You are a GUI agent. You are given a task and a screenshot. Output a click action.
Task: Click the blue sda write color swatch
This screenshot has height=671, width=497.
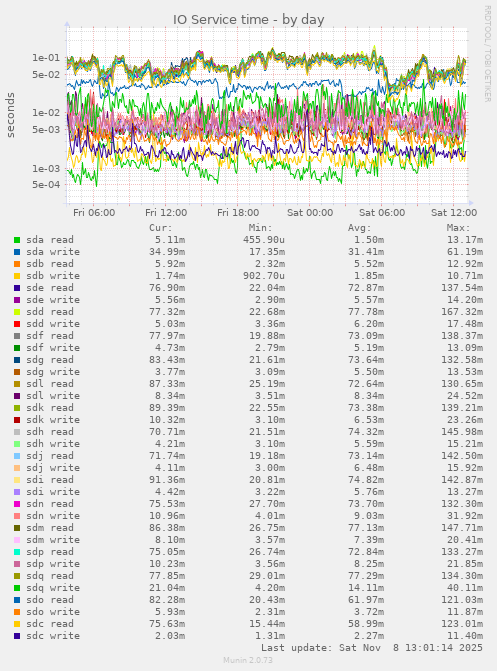(17, 252)
